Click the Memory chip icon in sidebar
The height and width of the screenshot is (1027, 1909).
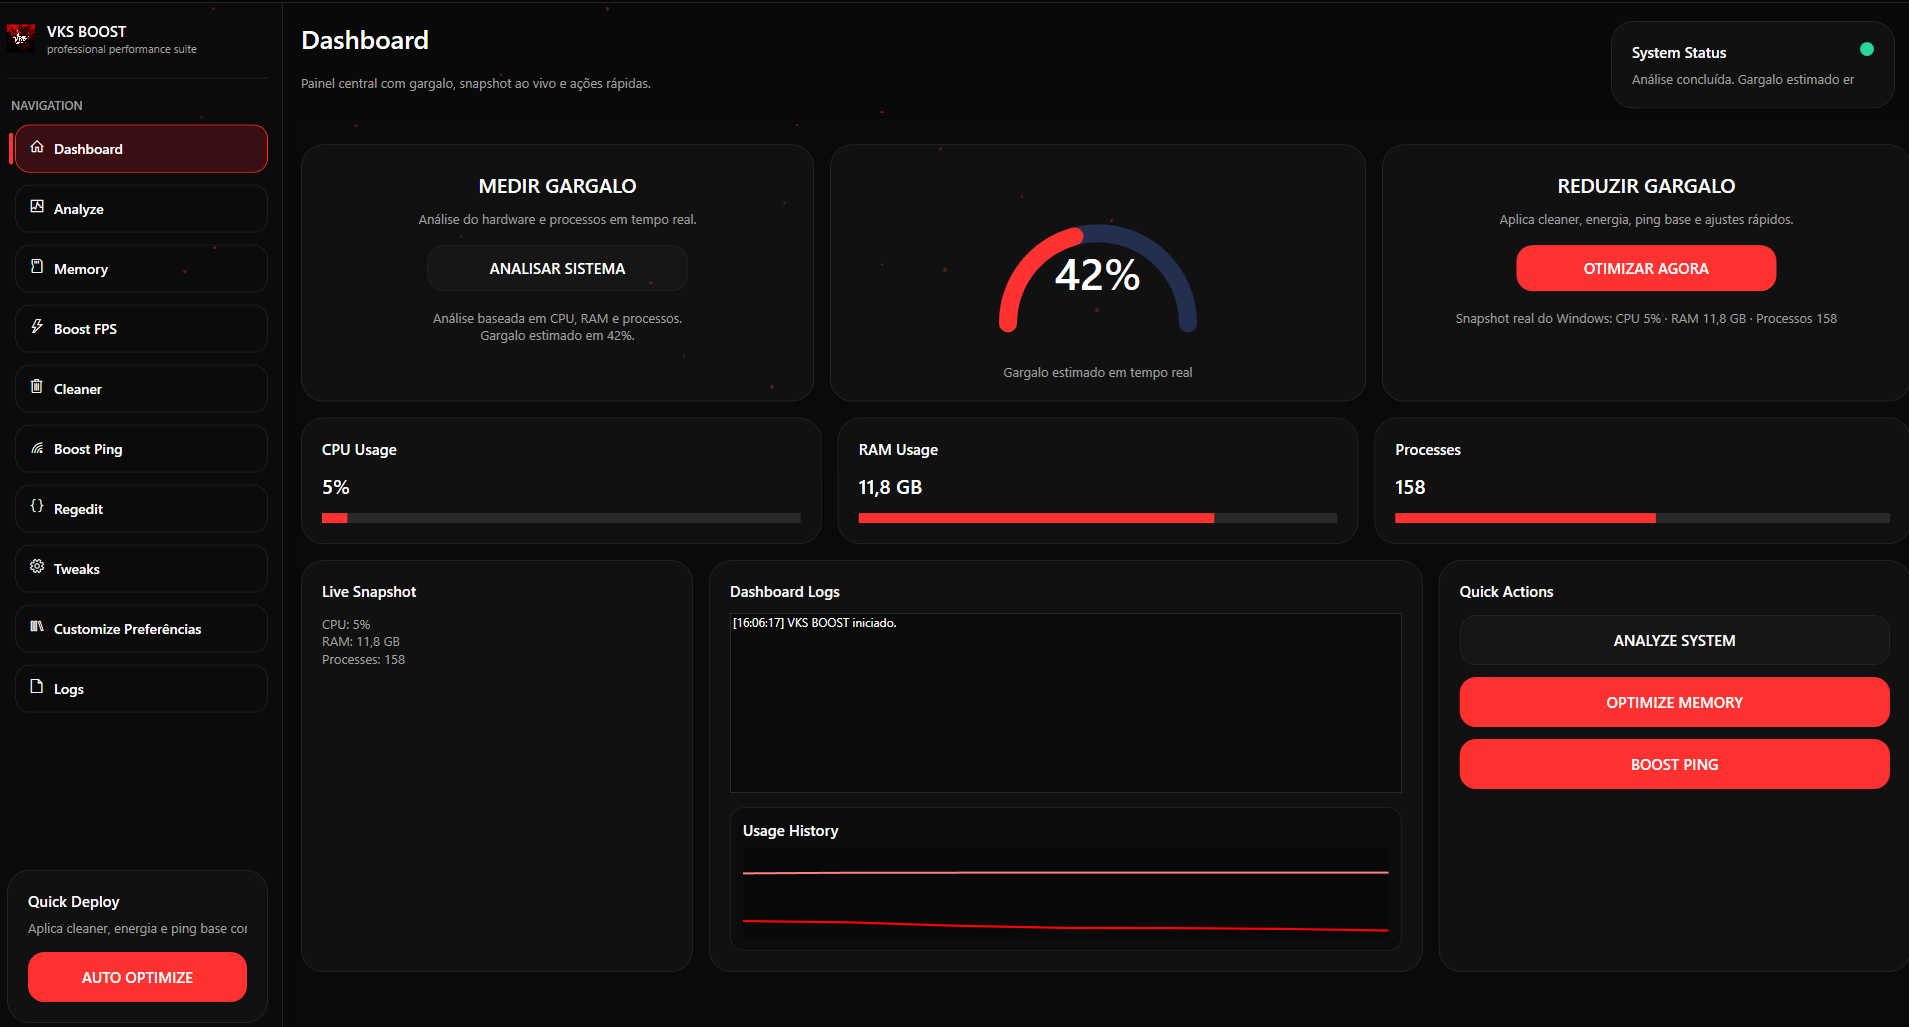point(37,267)
